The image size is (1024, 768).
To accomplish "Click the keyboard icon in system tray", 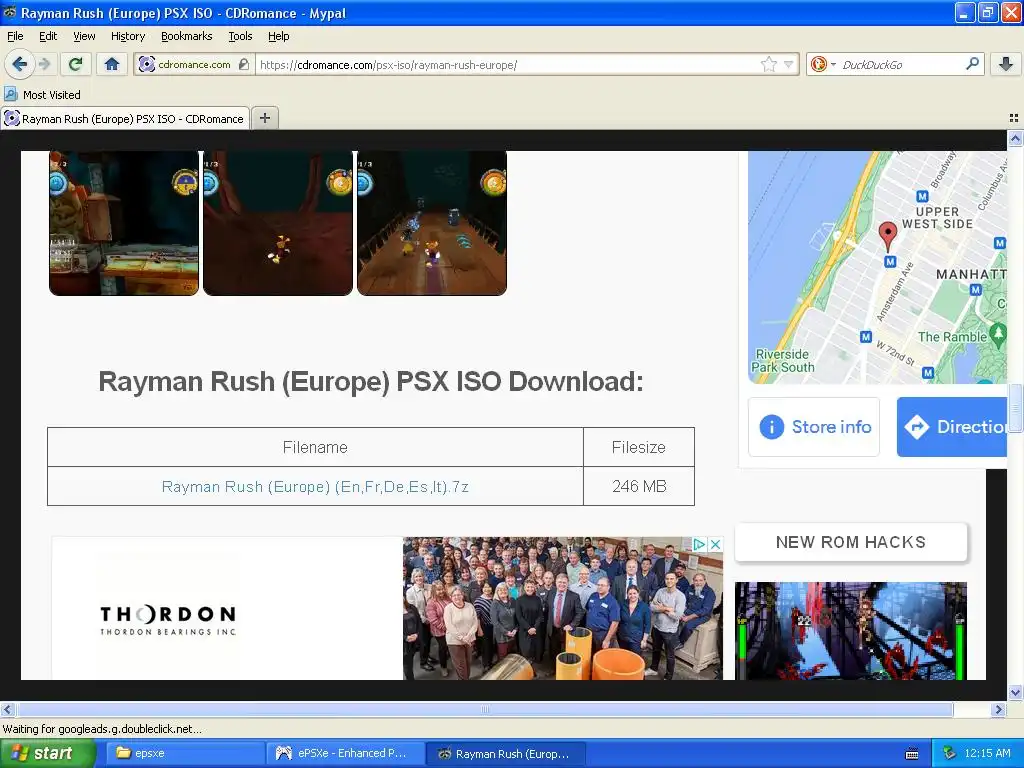I will click(912, 754).
